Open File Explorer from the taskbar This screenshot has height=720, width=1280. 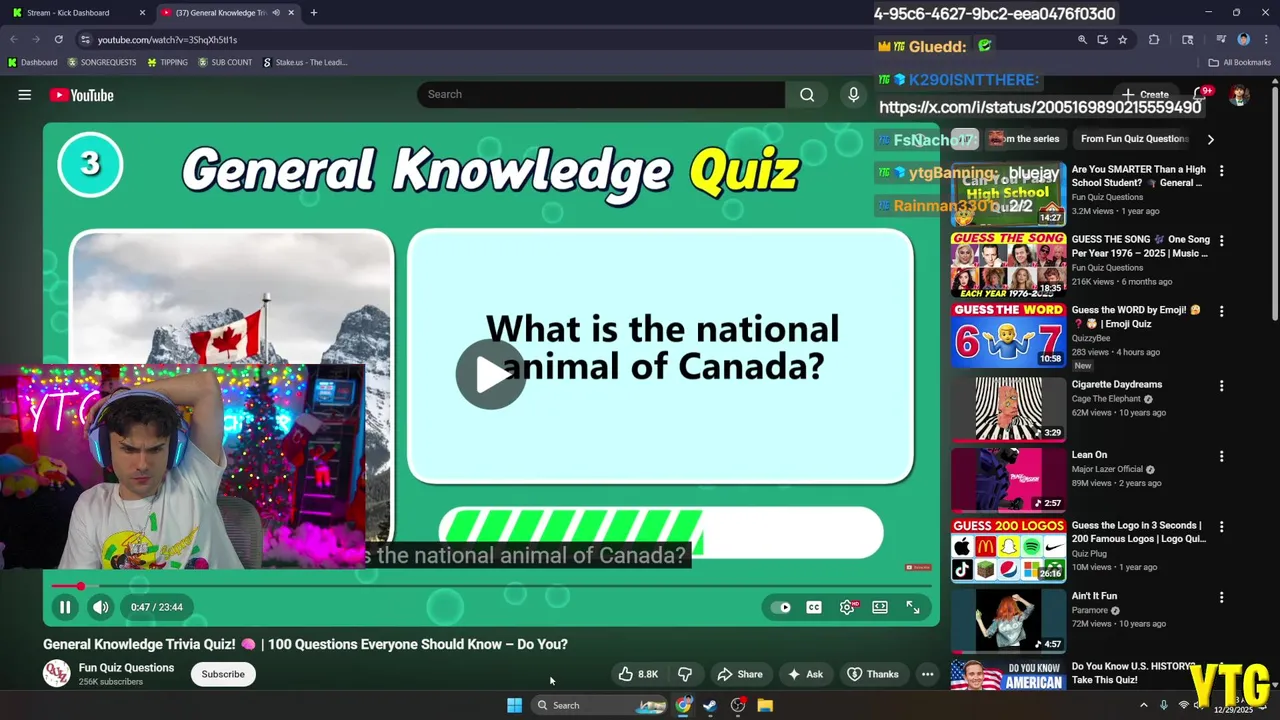click(765, 705)
